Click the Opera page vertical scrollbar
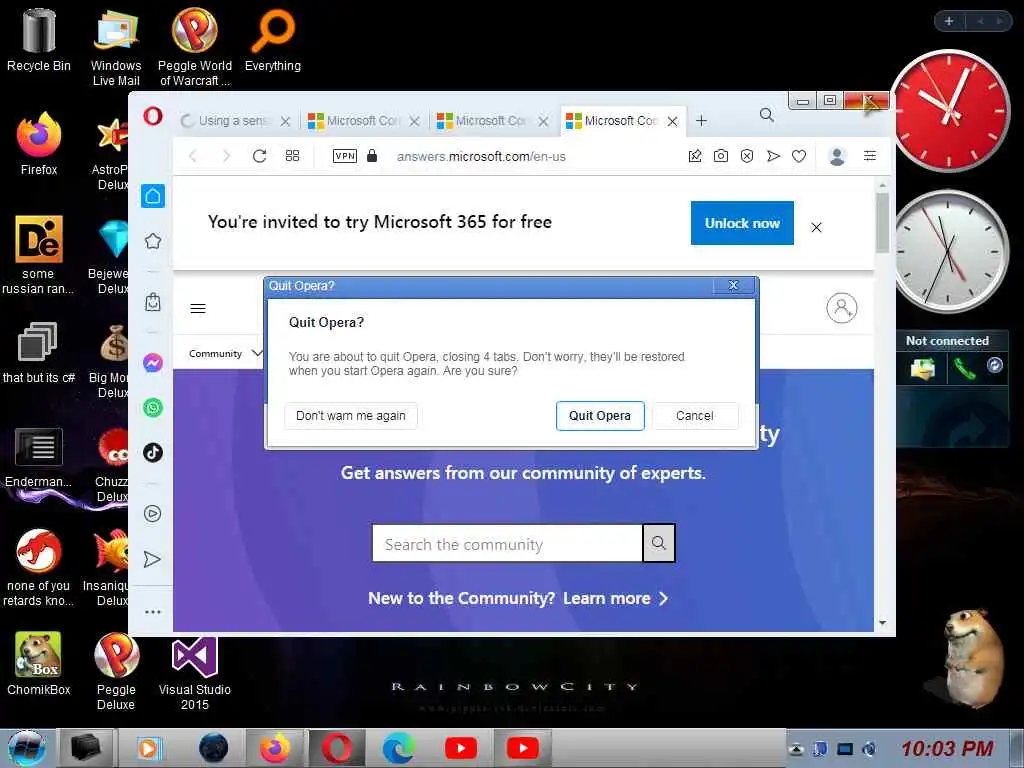The height and width of the screenshot is (768, 1024). [882, 222]
